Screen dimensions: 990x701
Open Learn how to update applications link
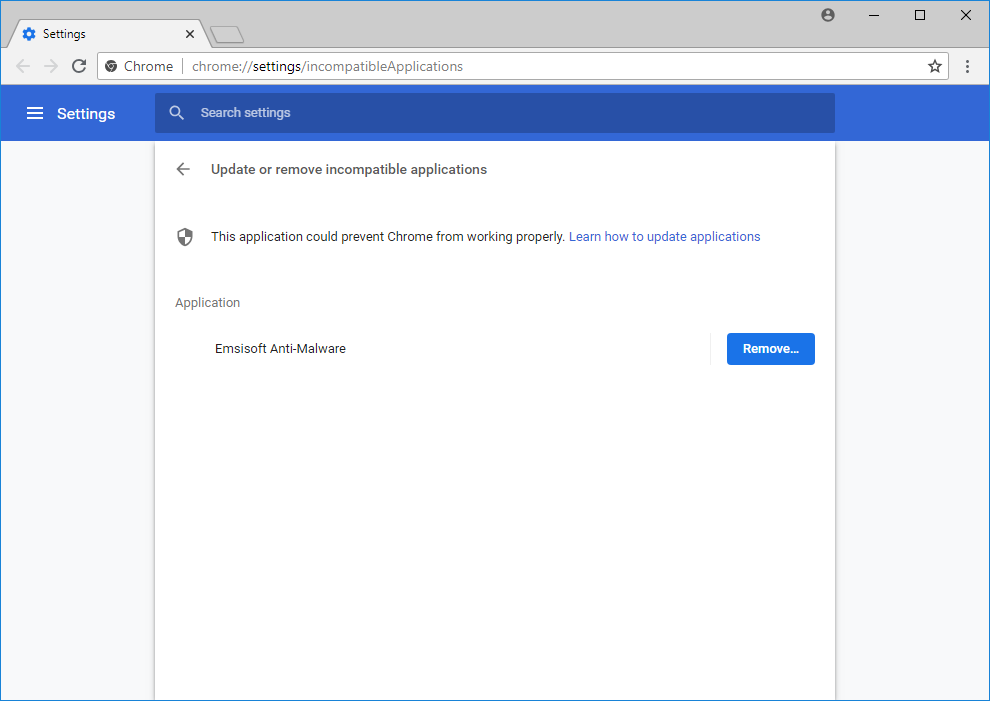coord(664,237)
